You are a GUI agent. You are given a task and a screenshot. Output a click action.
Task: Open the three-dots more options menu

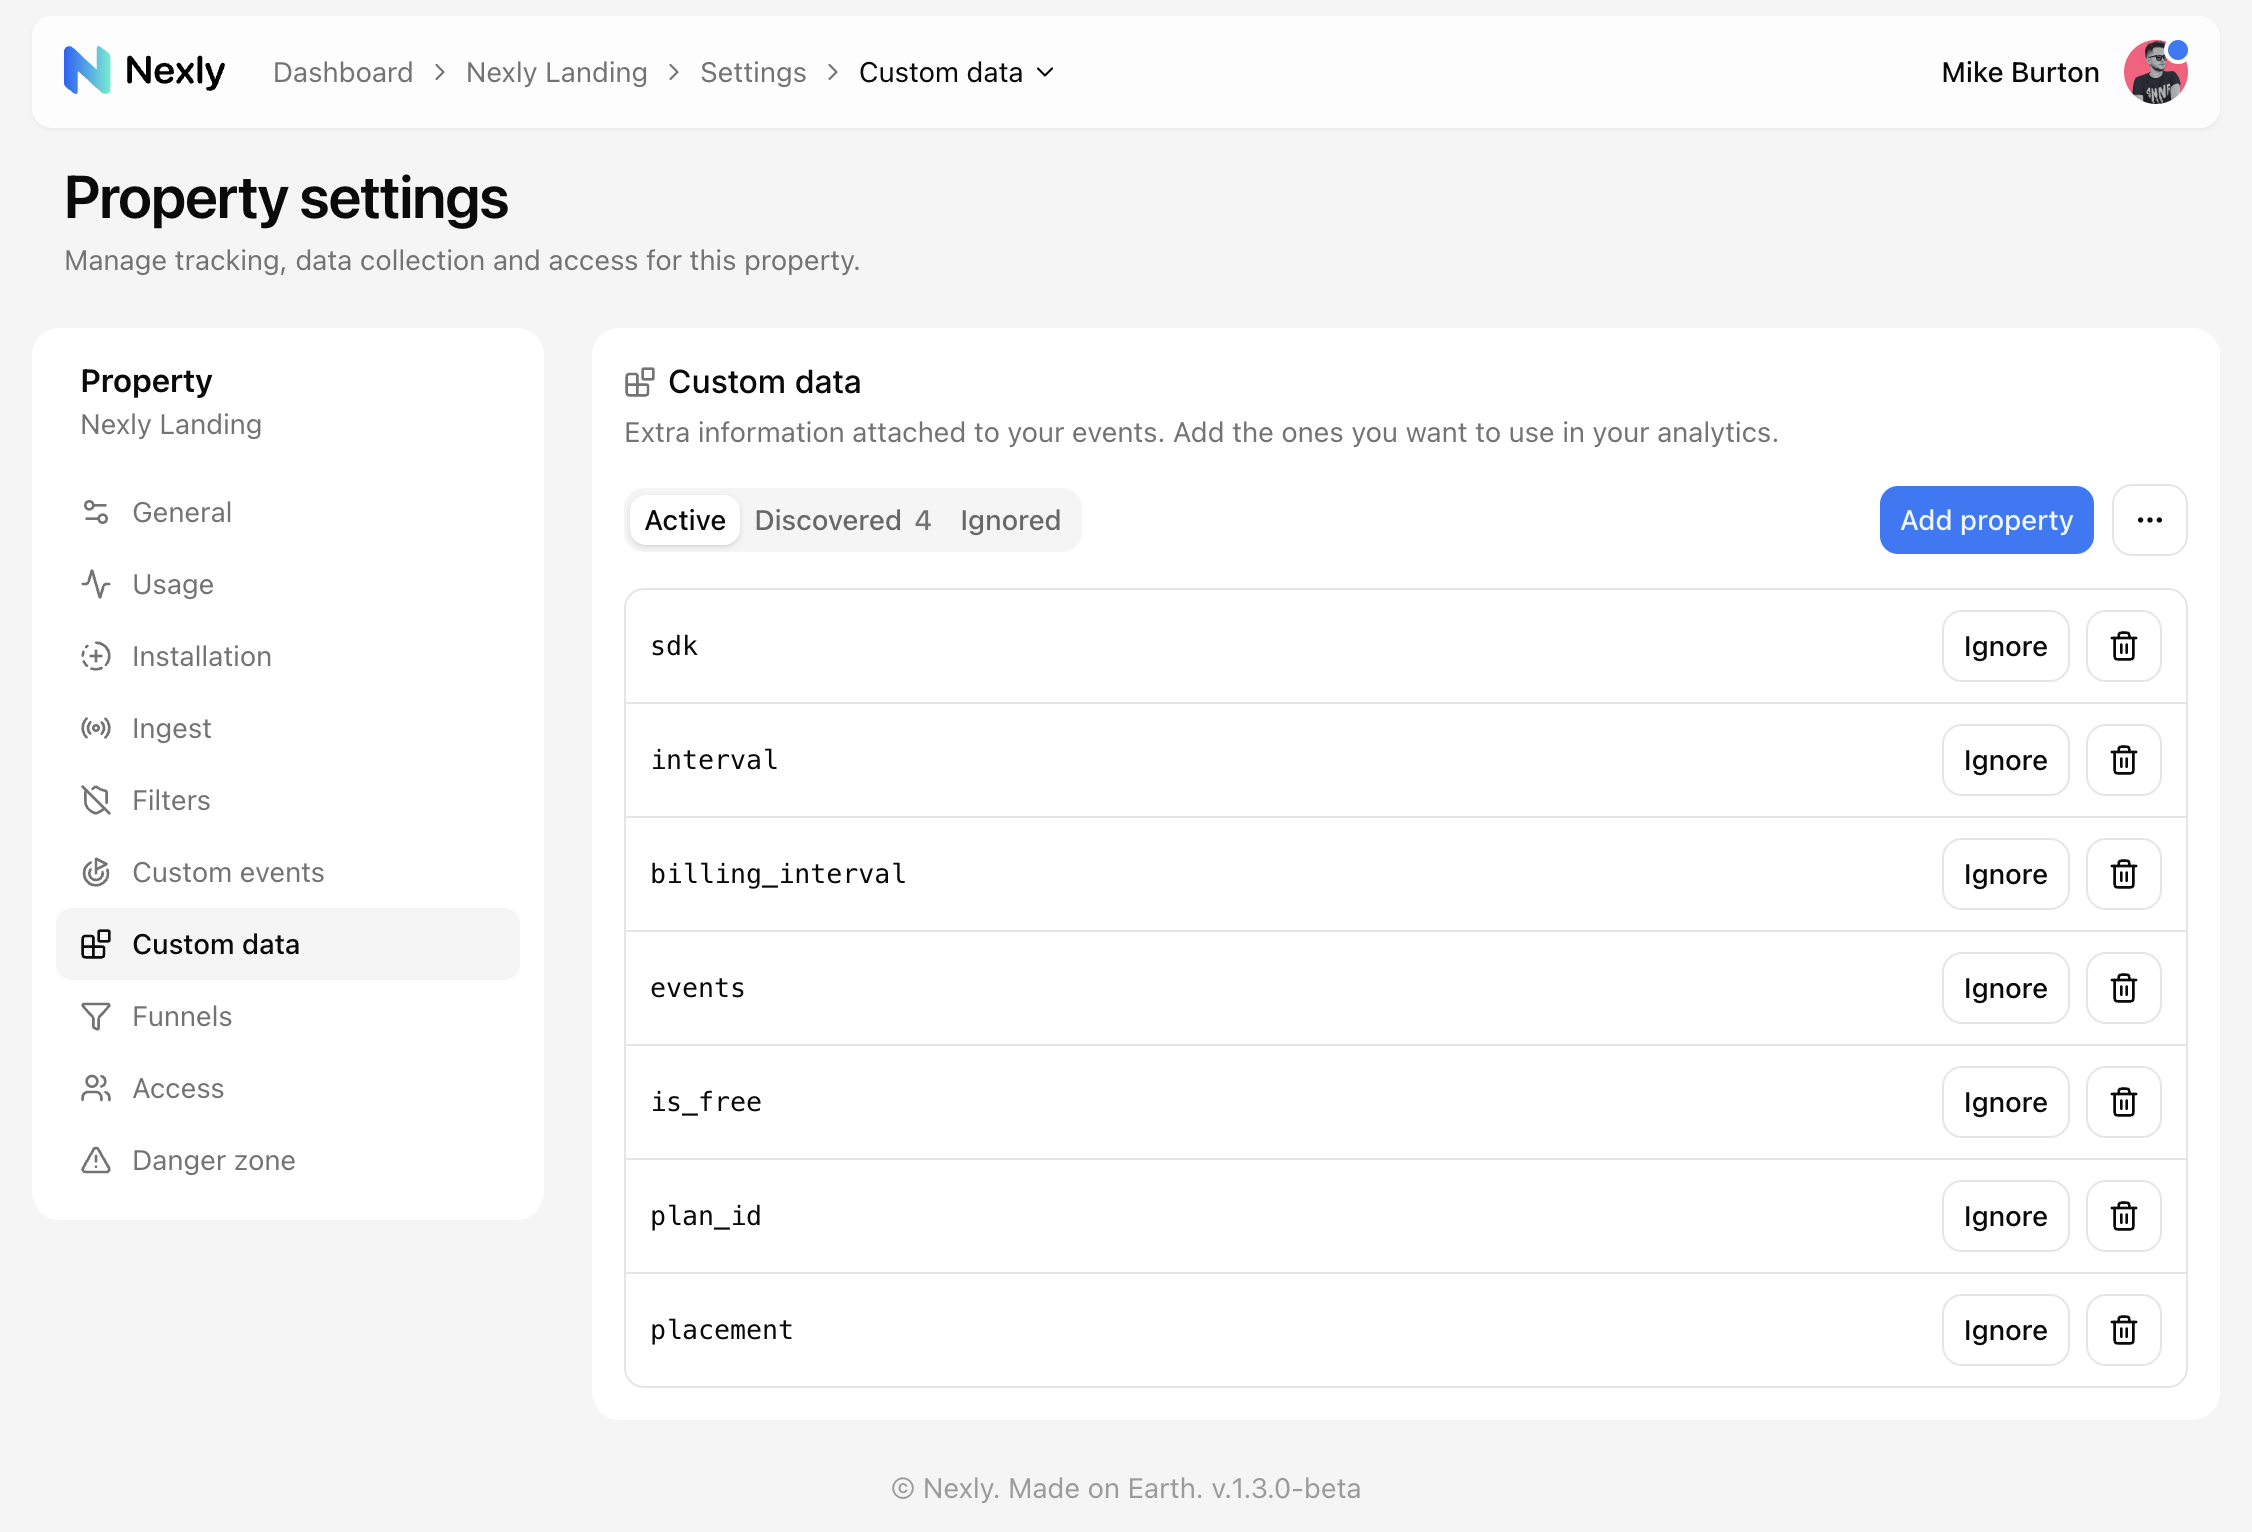[x=2150, y=520]
